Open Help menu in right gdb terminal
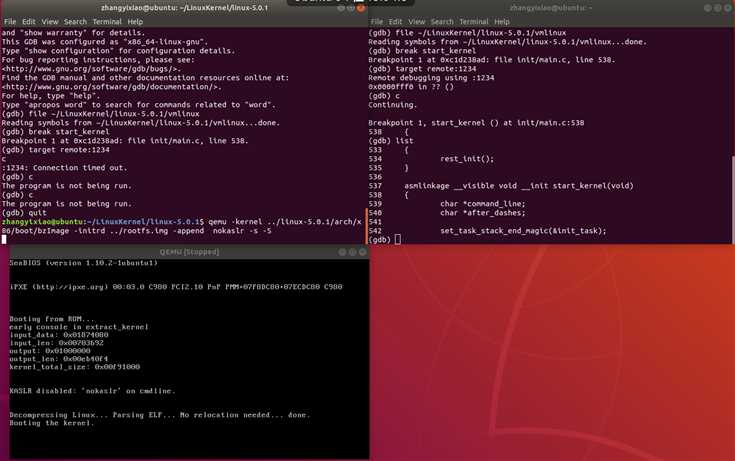This screenshot has width=735, height=461. (502, 22)
